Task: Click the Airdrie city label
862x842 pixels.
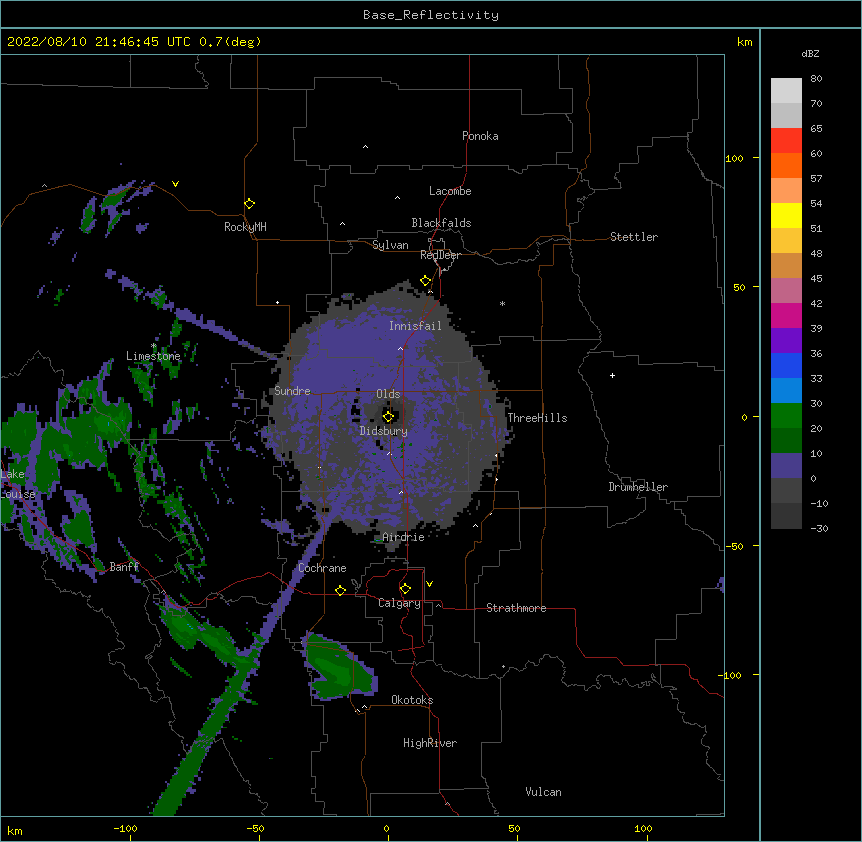Action: click(x=403, y=537)
